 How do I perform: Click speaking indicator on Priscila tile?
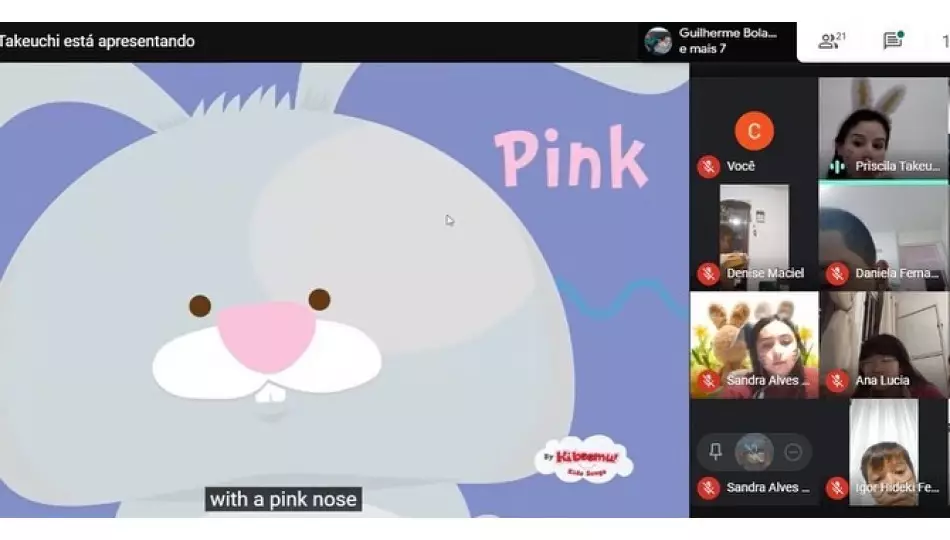click(837, 167)
